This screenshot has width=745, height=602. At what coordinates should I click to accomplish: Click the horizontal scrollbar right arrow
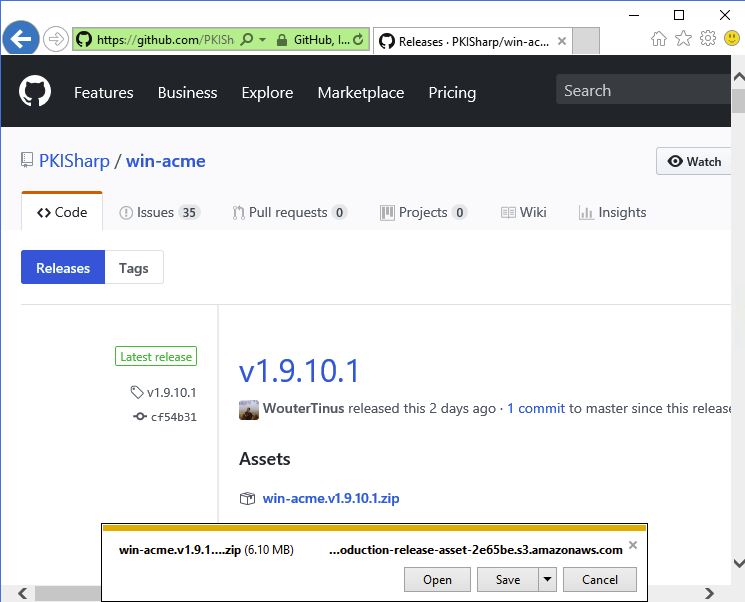709,593
